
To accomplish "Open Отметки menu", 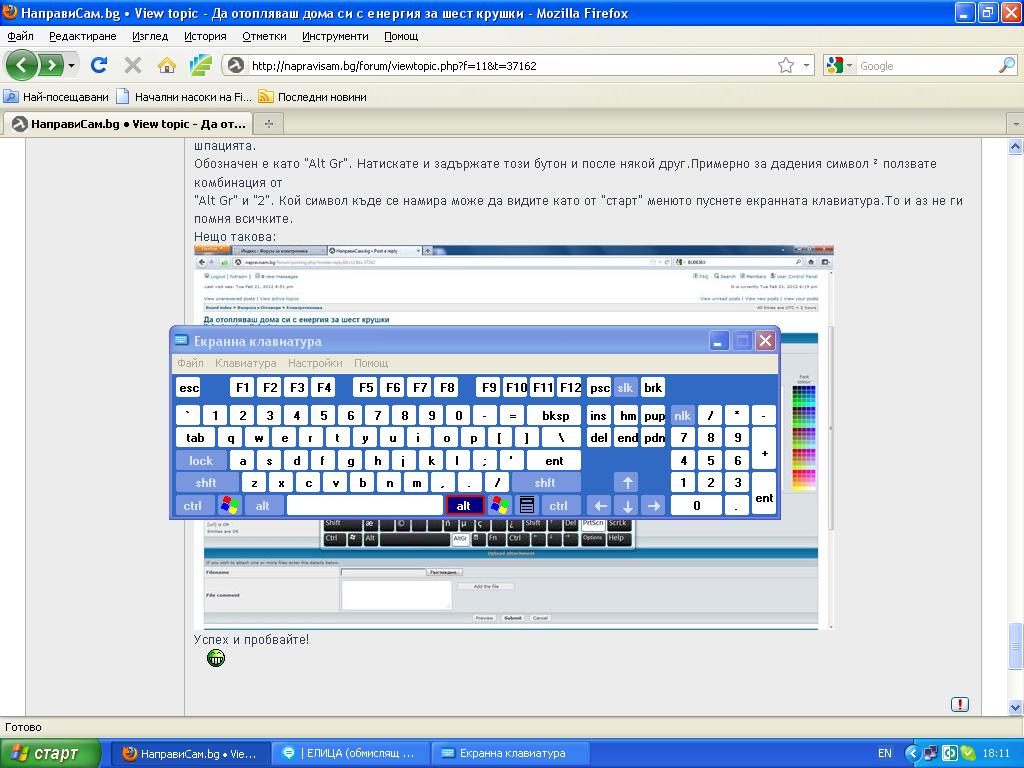I will (264, 36).
